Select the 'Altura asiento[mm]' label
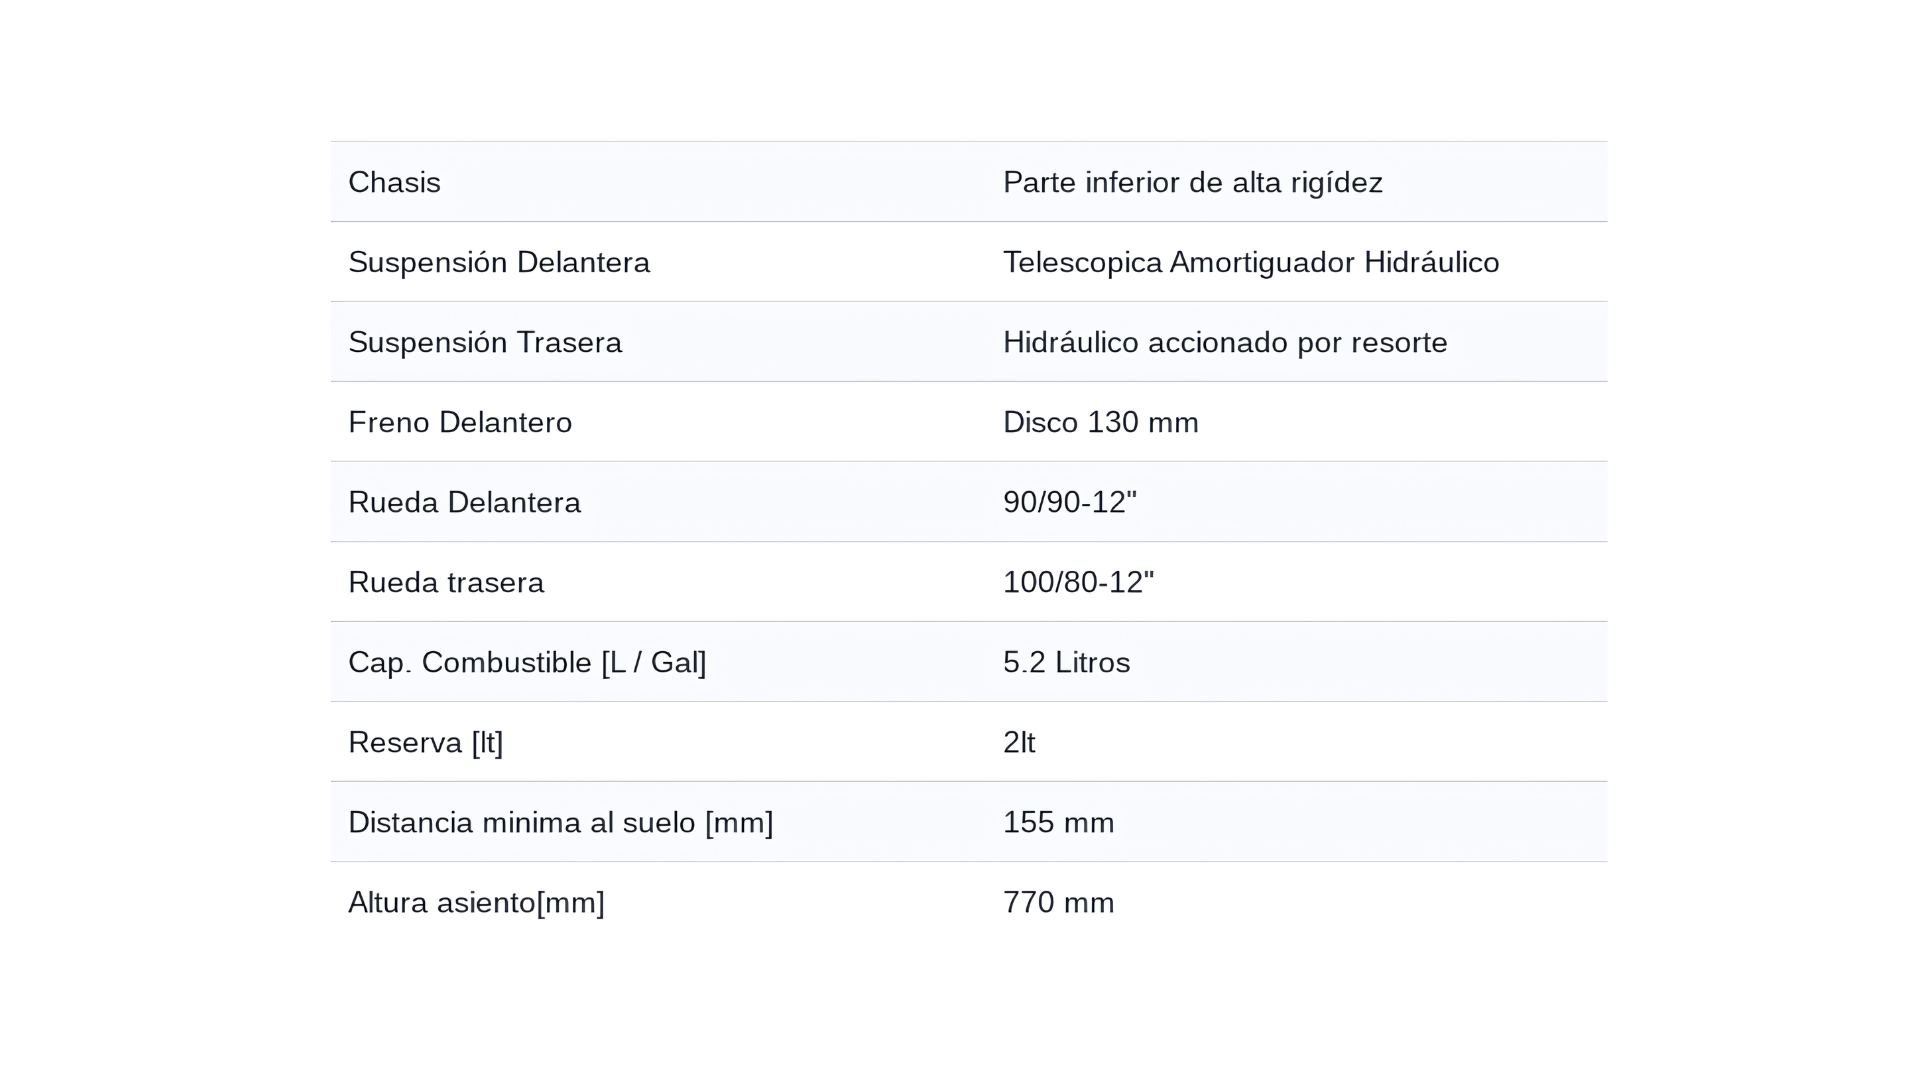The height and width of the screenshot is (1080, 1920). (476, 902)
